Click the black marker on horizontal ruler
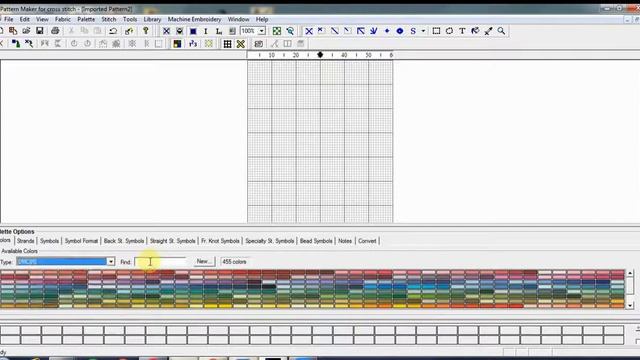This screenshot has width=640, height=360. click(320, 55)
